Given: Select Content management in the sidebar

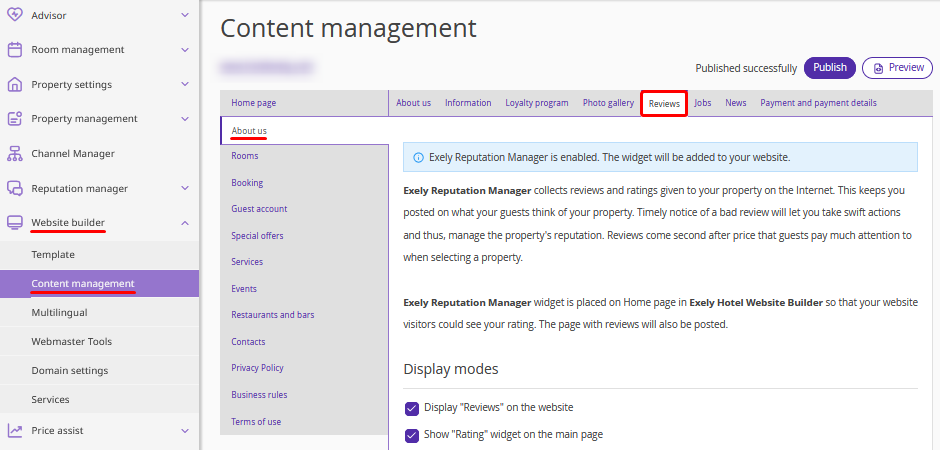Looking at the screenshot, I should (100, 284).
